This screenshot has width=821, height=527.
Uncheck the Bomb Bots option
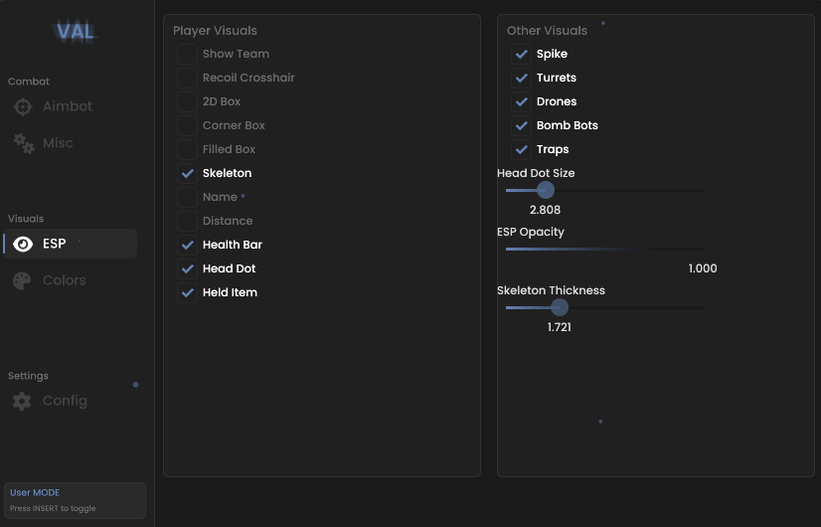521,126
